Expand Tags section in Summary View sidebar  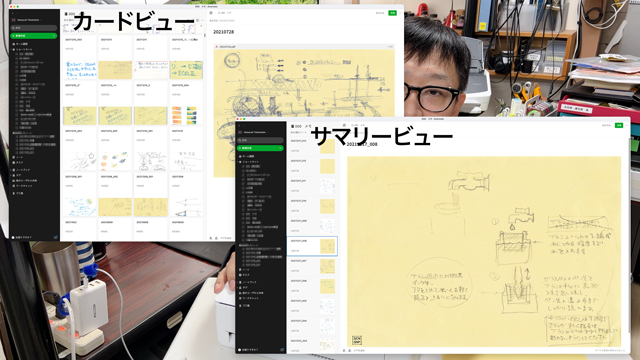[238, 287]
